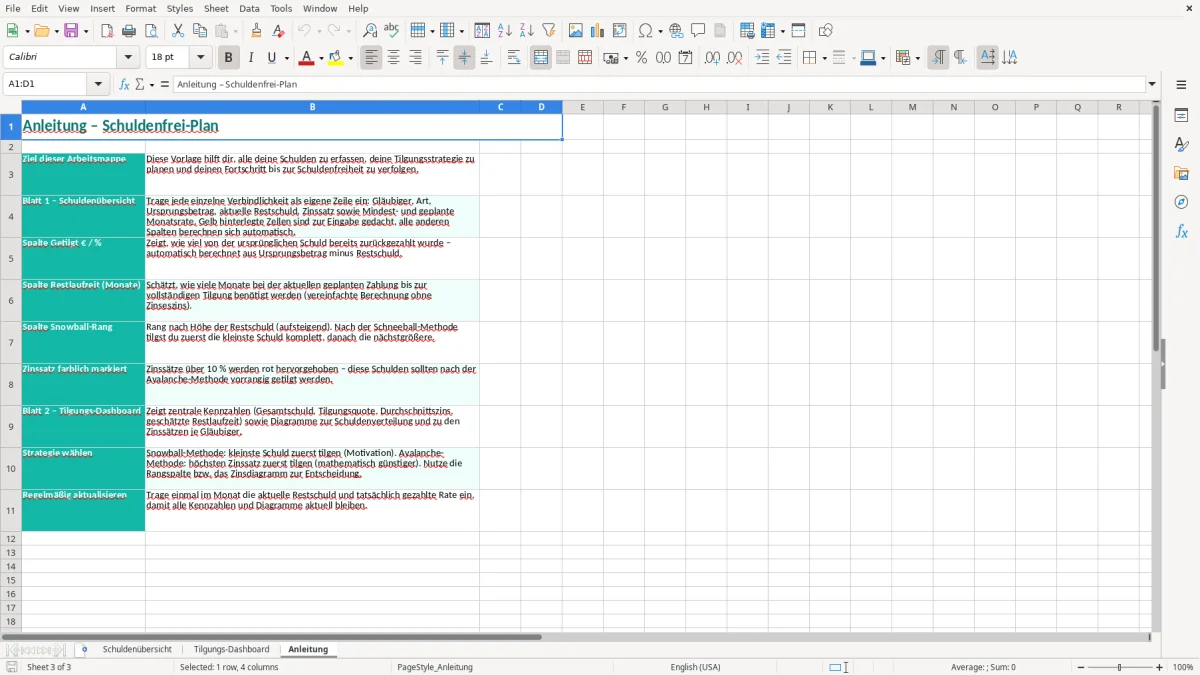Click Export as PDF icon
Viewport: 1200px width, 675px height.
[107, 31]
